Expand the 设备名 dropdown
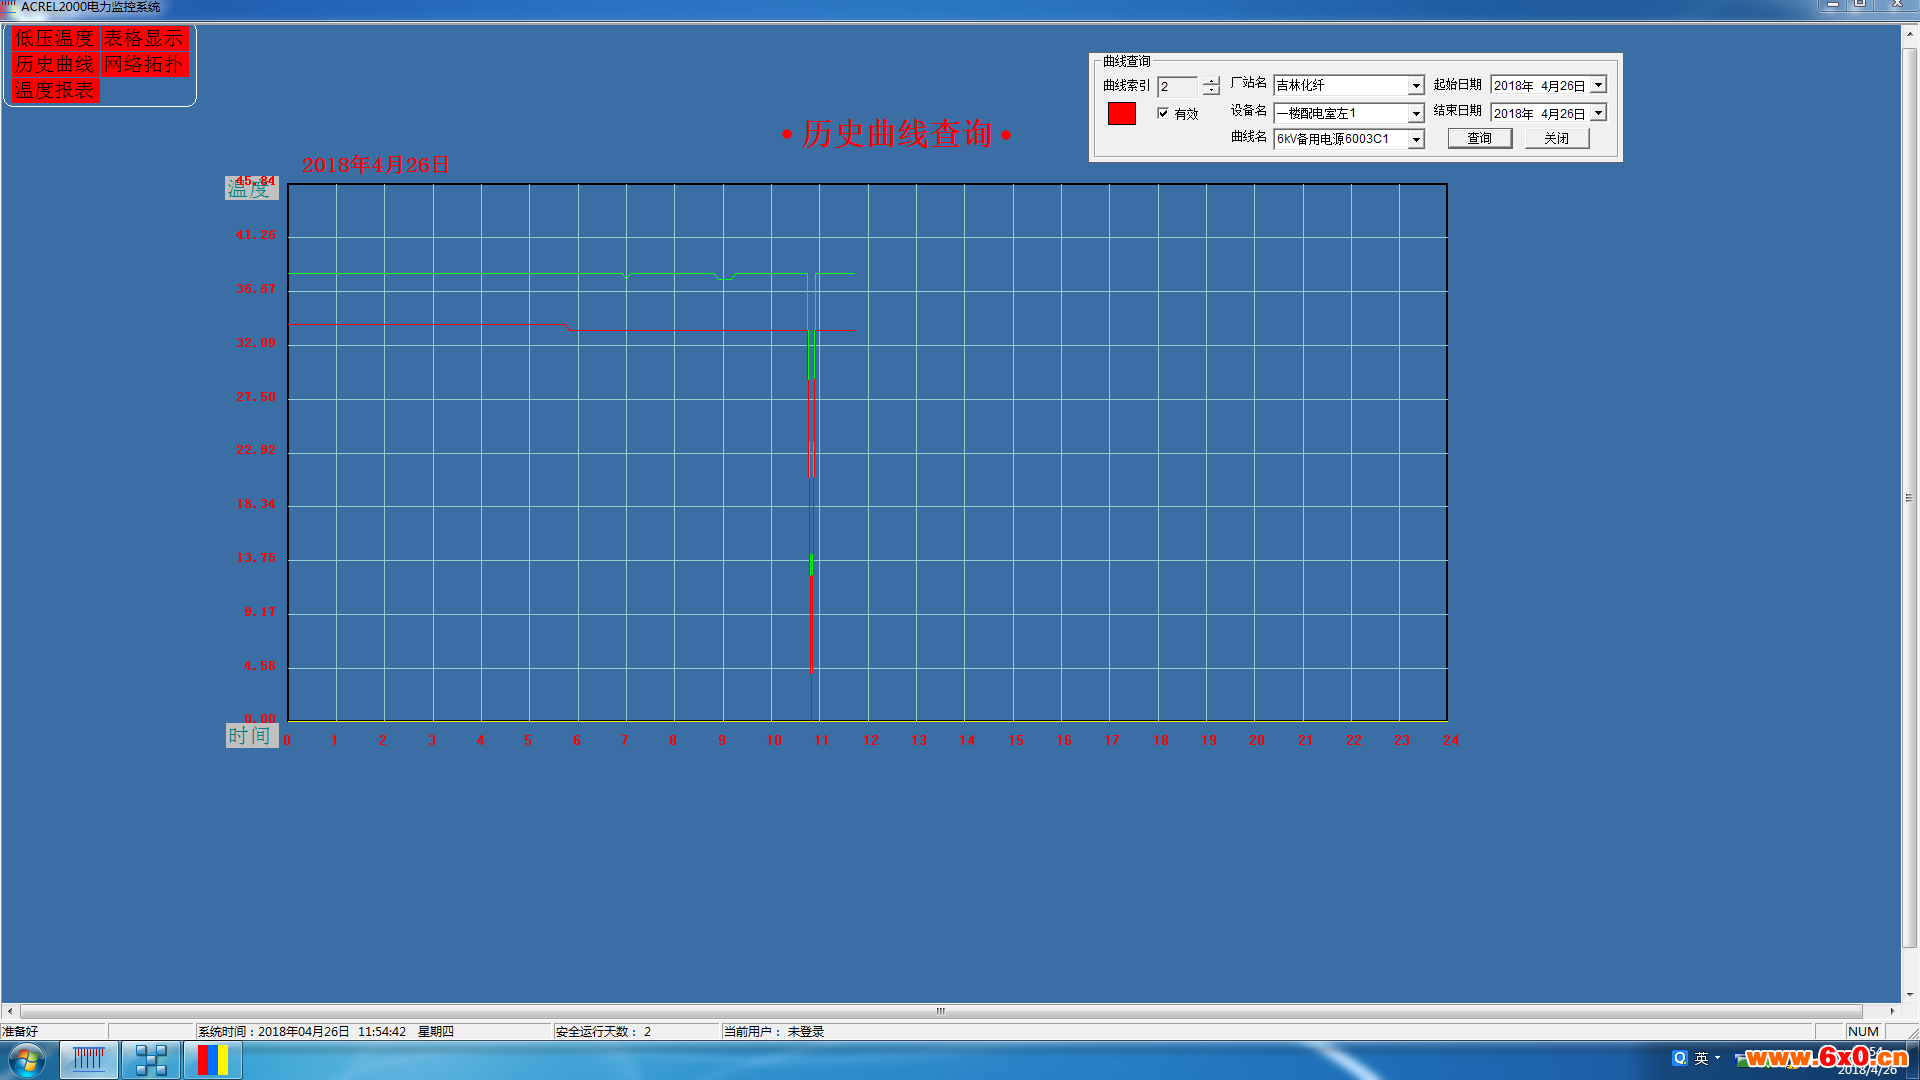Viewport: 1920px width, 1080px height. point(1416,114)
